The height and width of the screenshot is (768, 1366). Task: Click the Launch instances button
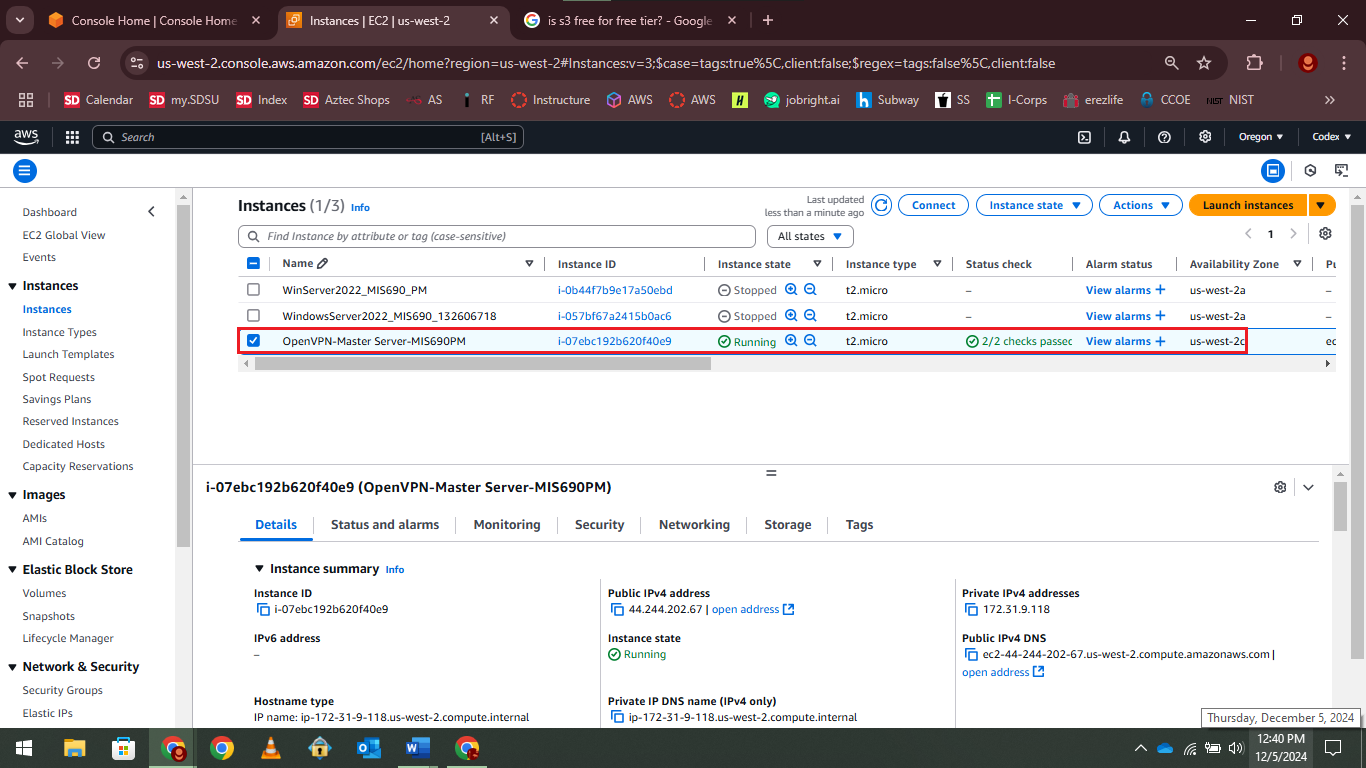click(1248, 205)
